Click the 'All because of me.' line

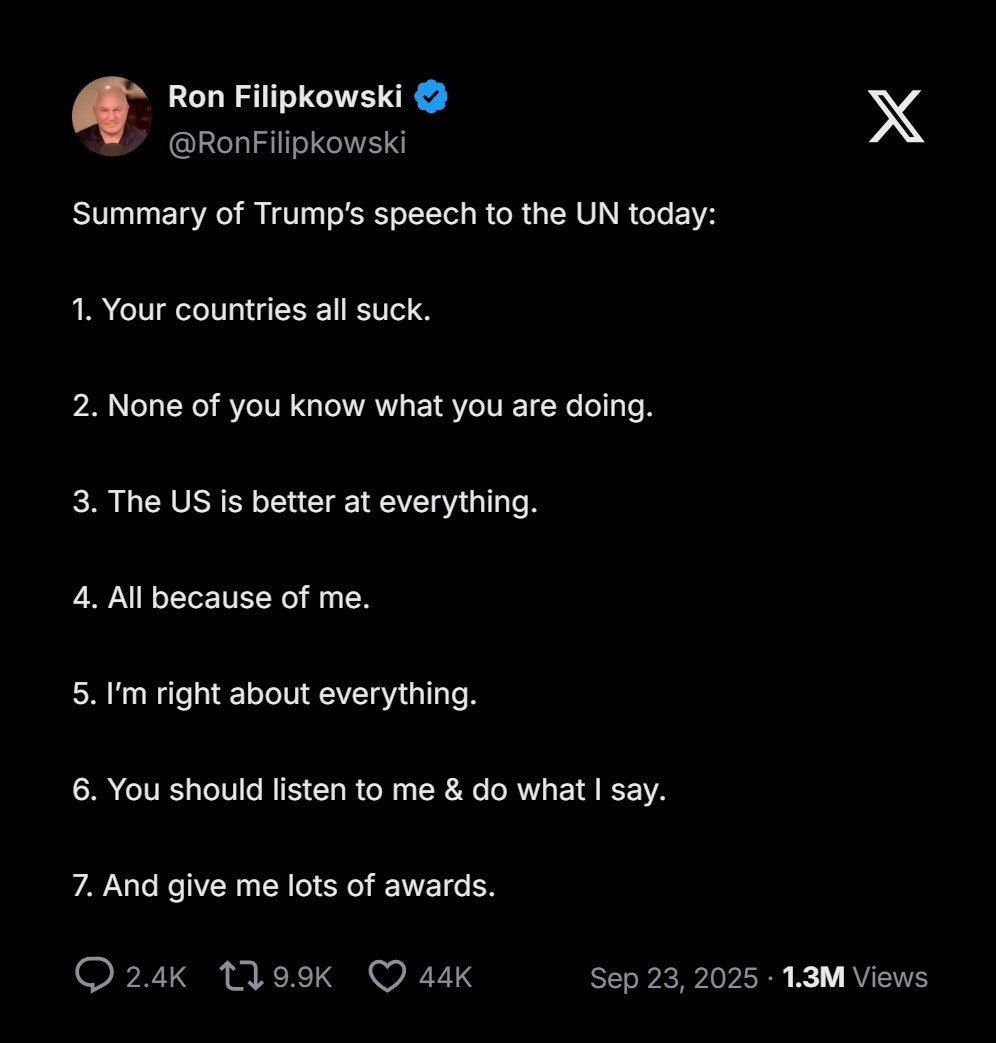point(221,598)
